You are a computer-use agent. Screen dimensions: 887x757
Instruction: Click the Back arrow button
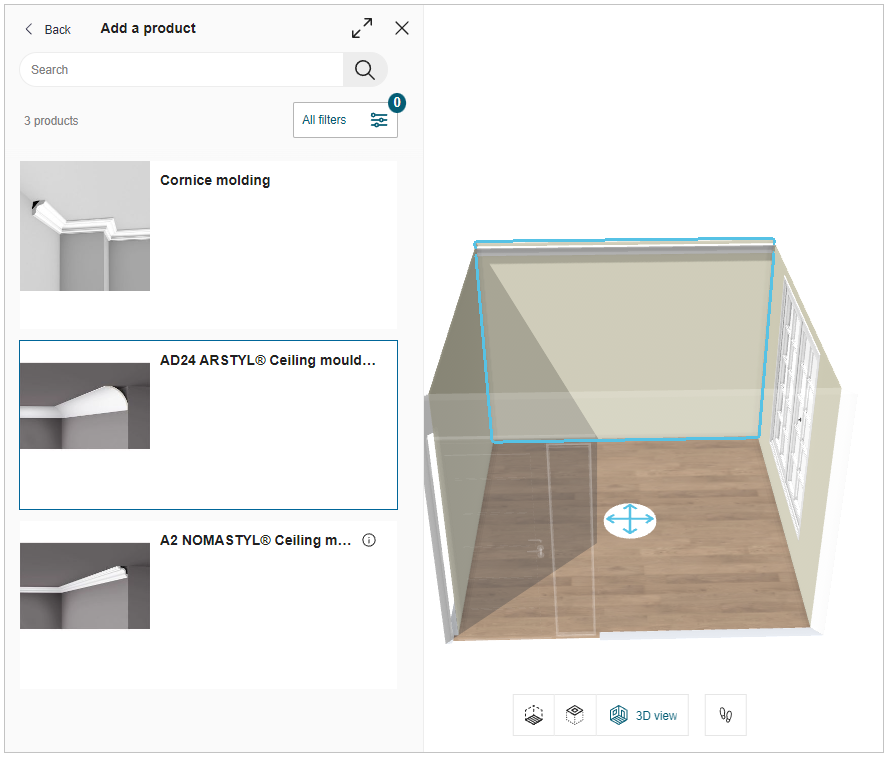pos(48,29)
